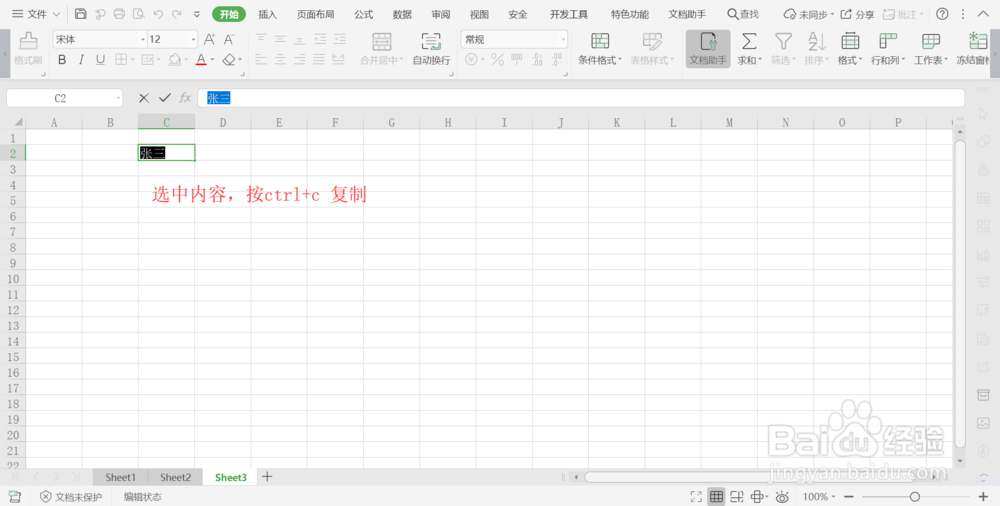1000x506 pixels.
Task: Toggle Auto Wrap (自动换行)
Action: pyautogui.click(x=431, y=49)
